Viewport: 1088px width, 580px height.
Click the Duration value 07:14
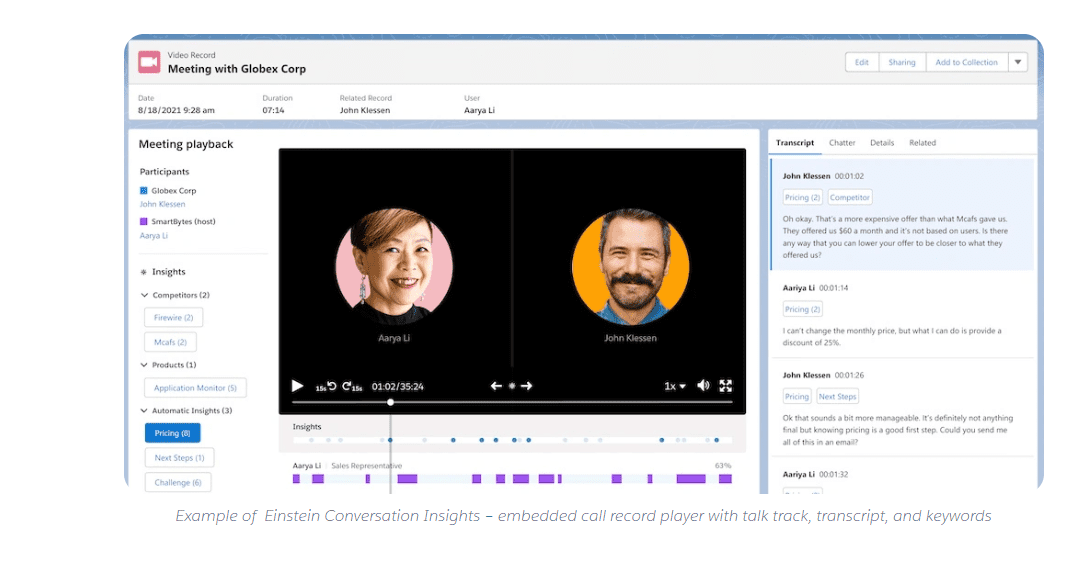tap(273, 110)
